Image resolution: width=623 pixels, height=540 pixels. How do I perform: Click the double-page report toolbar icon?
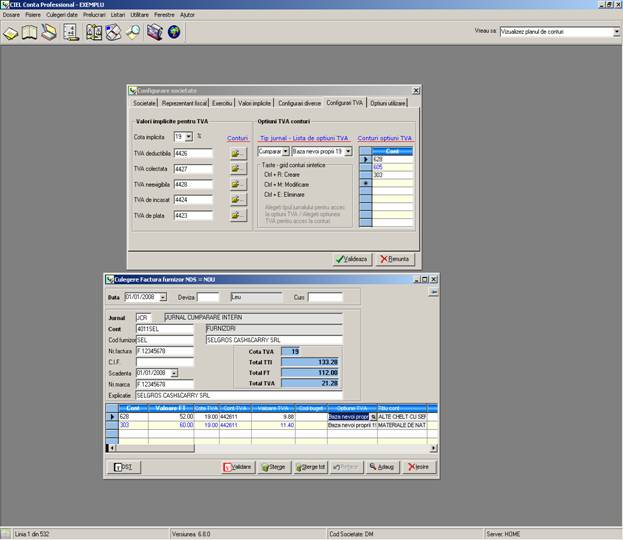point(94,33)
